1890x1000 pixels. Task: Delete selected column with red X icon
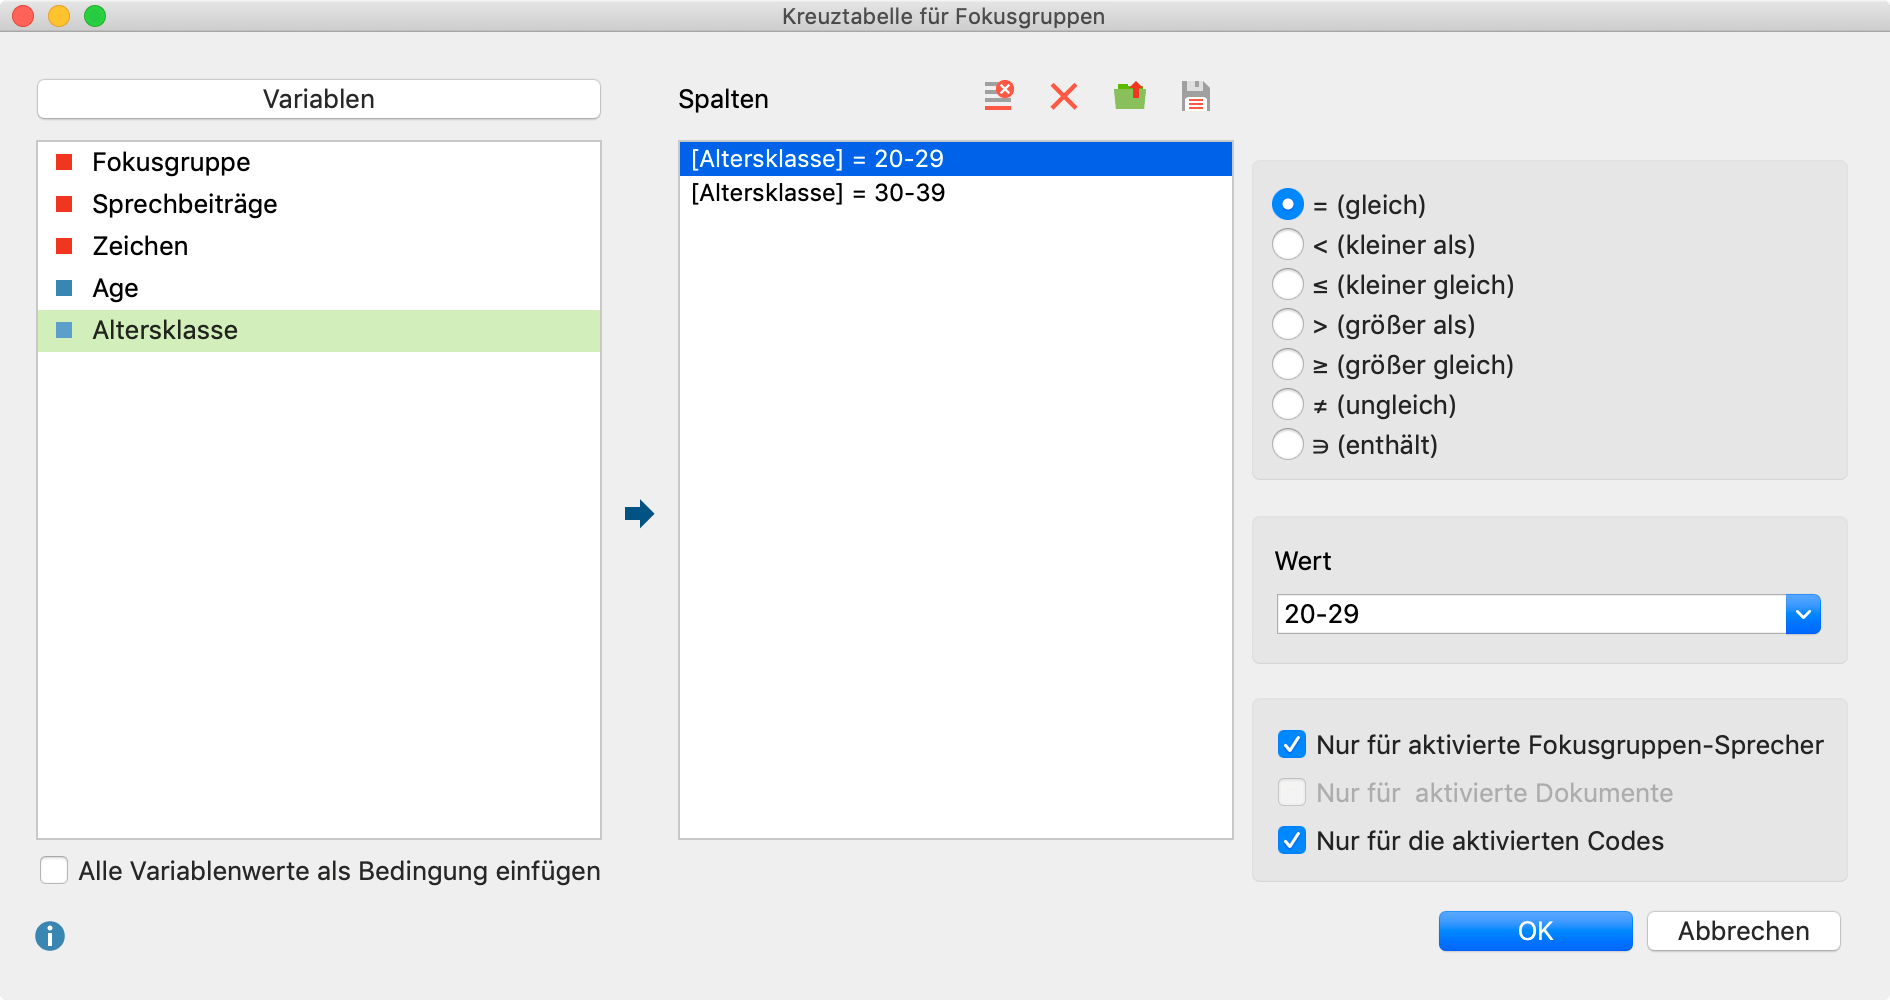[x=1064, y=96]
